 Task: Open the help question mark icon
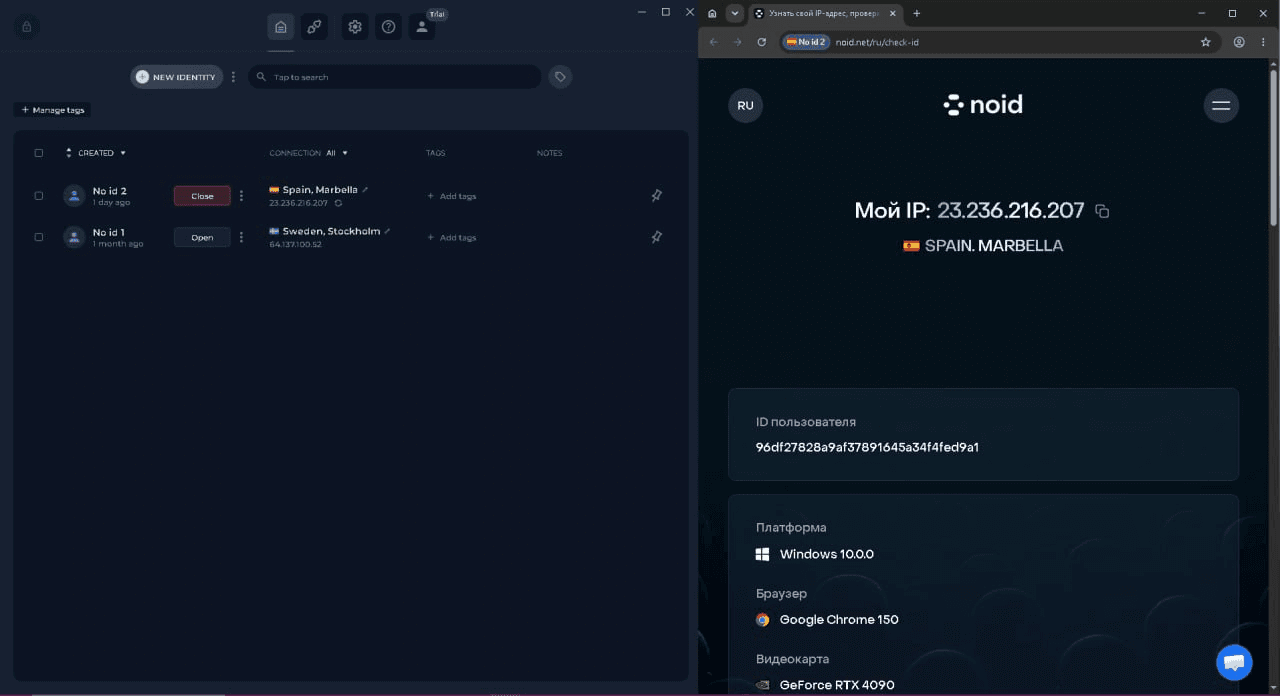click(x=389, y=27)
